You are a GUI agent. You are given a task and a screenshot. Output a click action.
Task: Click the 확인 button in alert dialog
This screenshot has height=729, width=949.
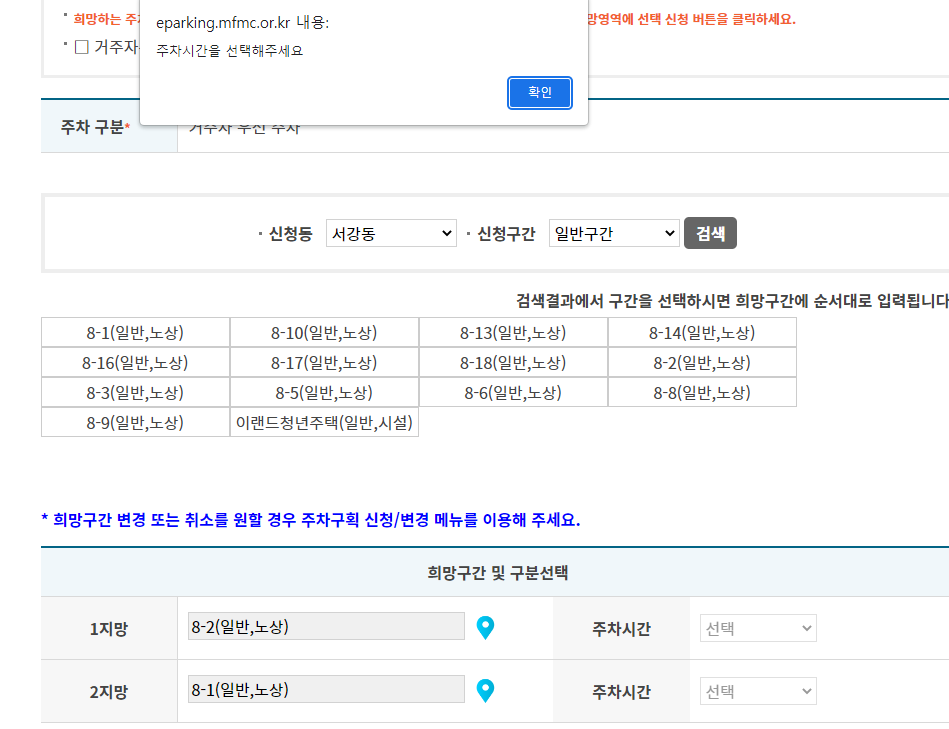tap(539, 93)
